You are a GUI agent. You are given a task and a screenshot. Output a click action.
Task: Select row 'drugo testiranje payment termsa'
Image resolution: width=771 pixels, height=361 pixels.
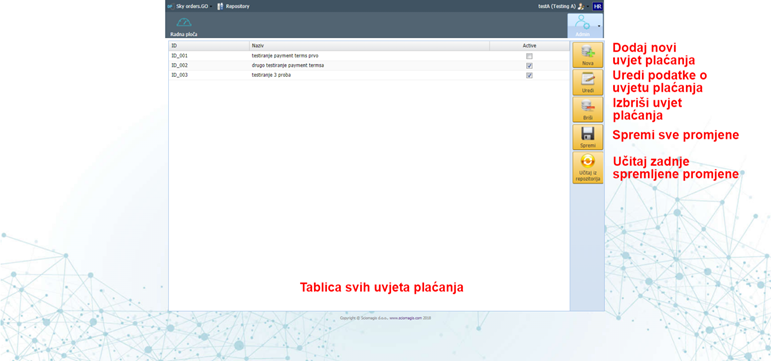[x=369, y=65]
